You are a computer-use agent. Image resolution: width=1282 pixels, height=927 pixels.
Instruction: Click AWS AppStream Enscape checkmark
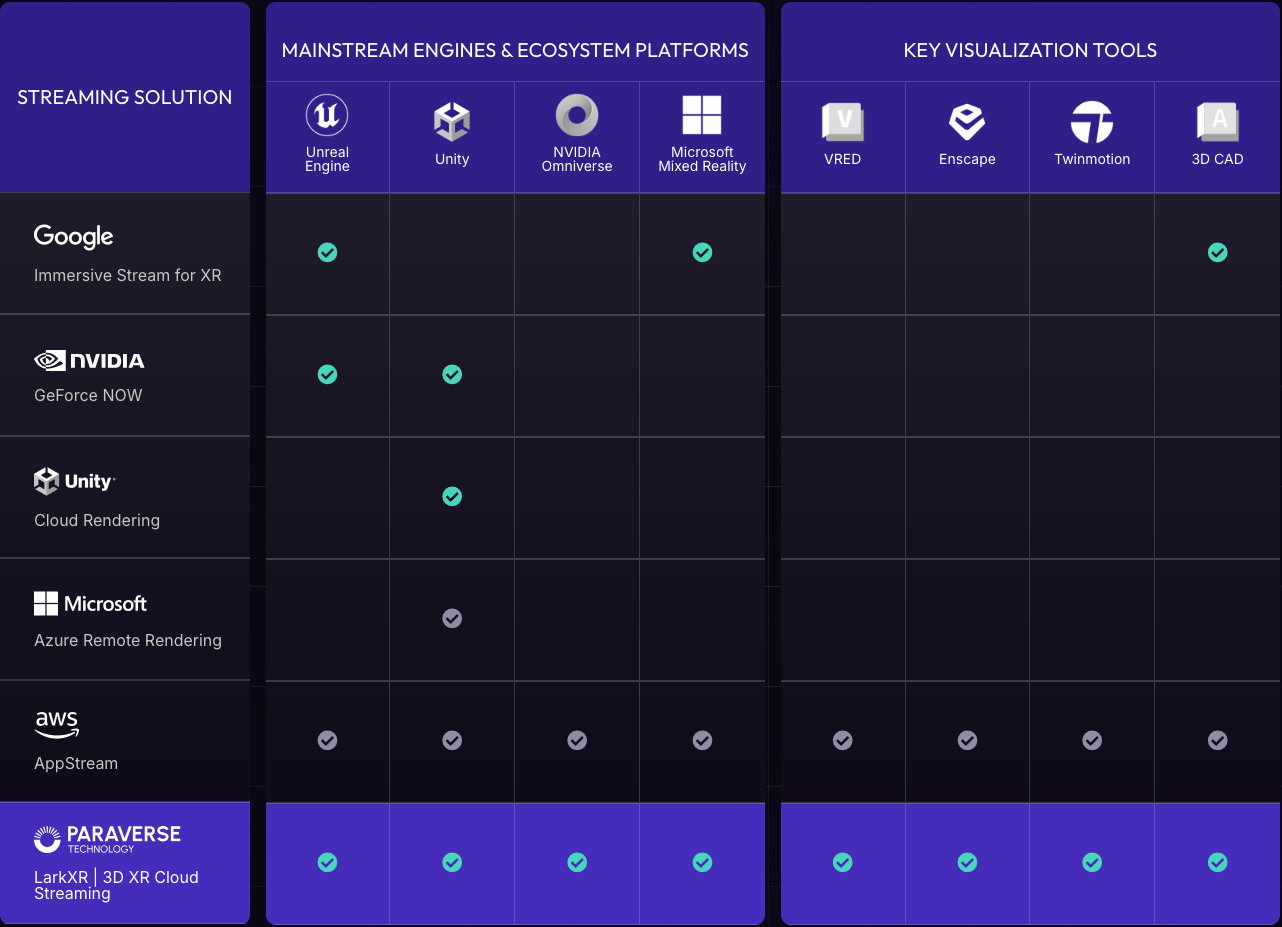point(967,740)
